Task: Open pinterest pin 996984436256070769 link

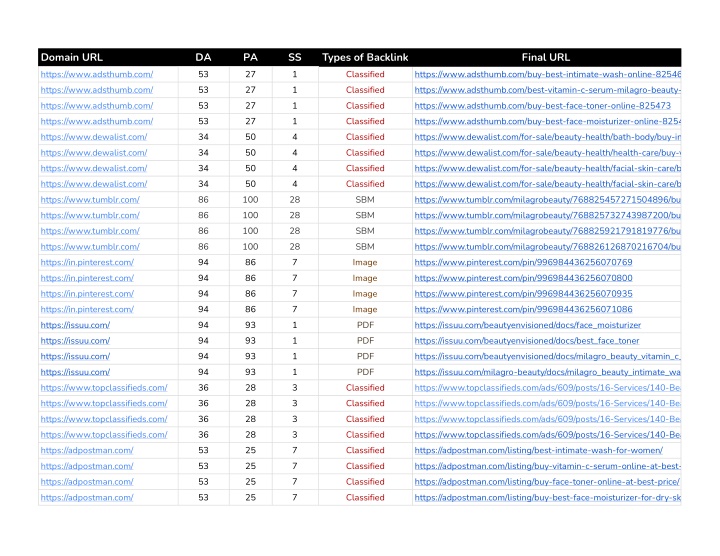Action: tap(523, 262)
